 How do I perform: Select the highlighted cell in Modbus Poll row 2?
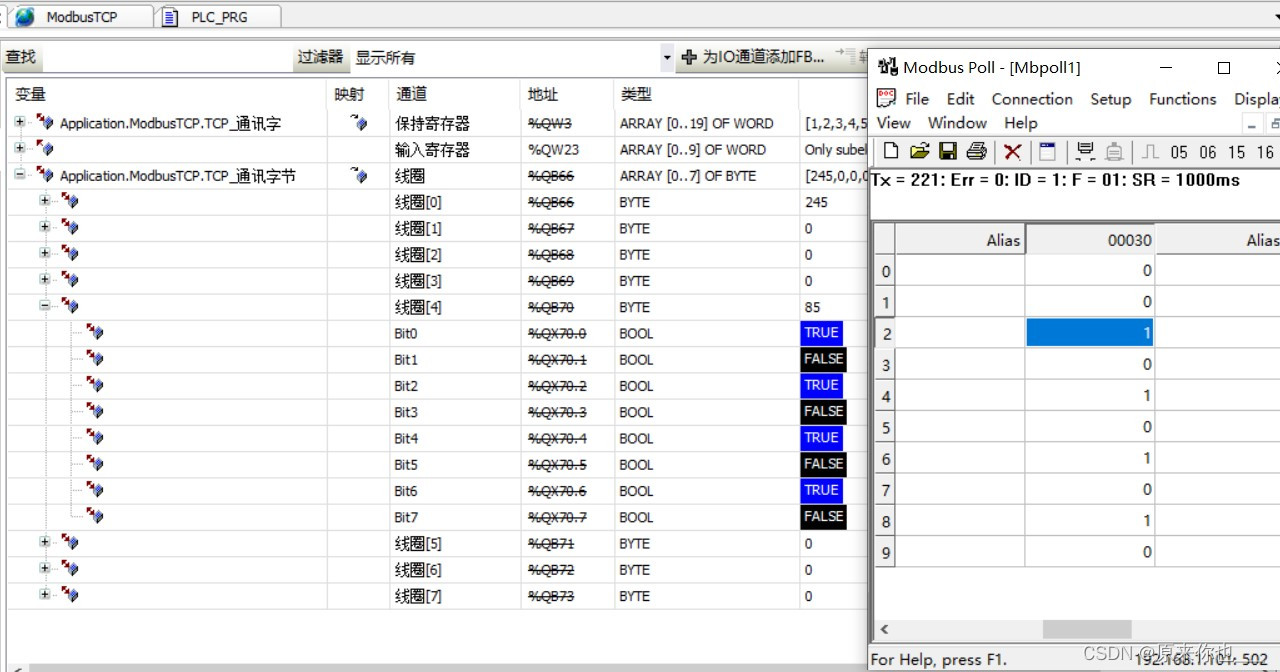tap(1090, 333)
